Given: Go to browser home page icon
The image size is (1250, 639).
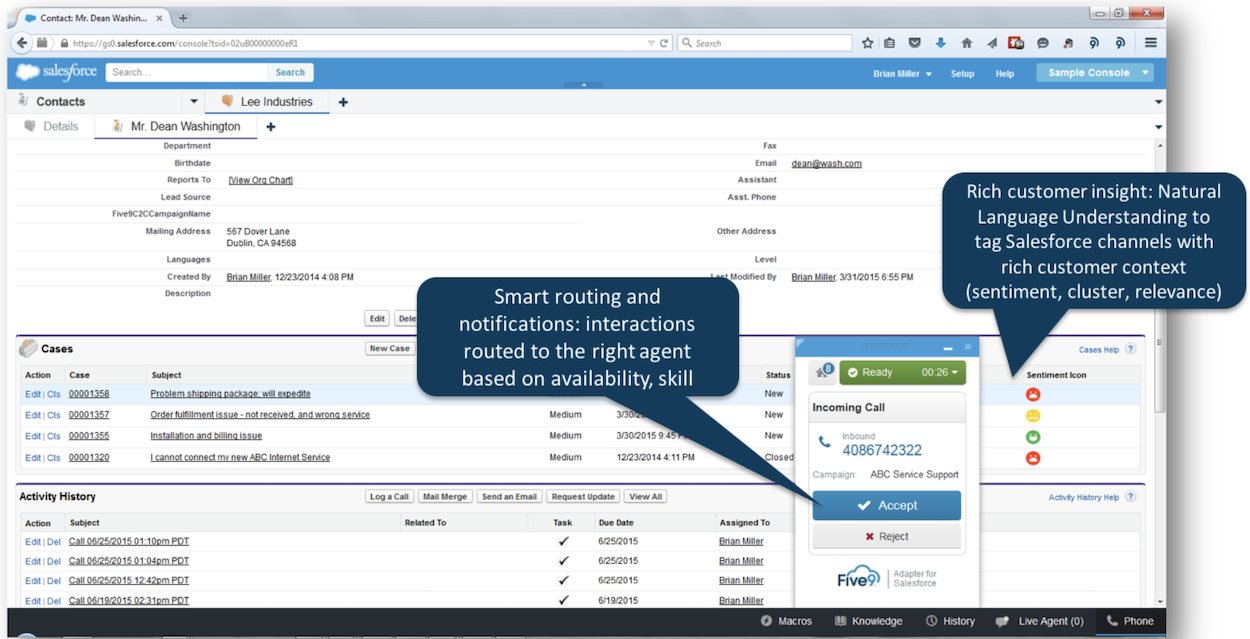Looking at the screenshot, I should [966, 43].
